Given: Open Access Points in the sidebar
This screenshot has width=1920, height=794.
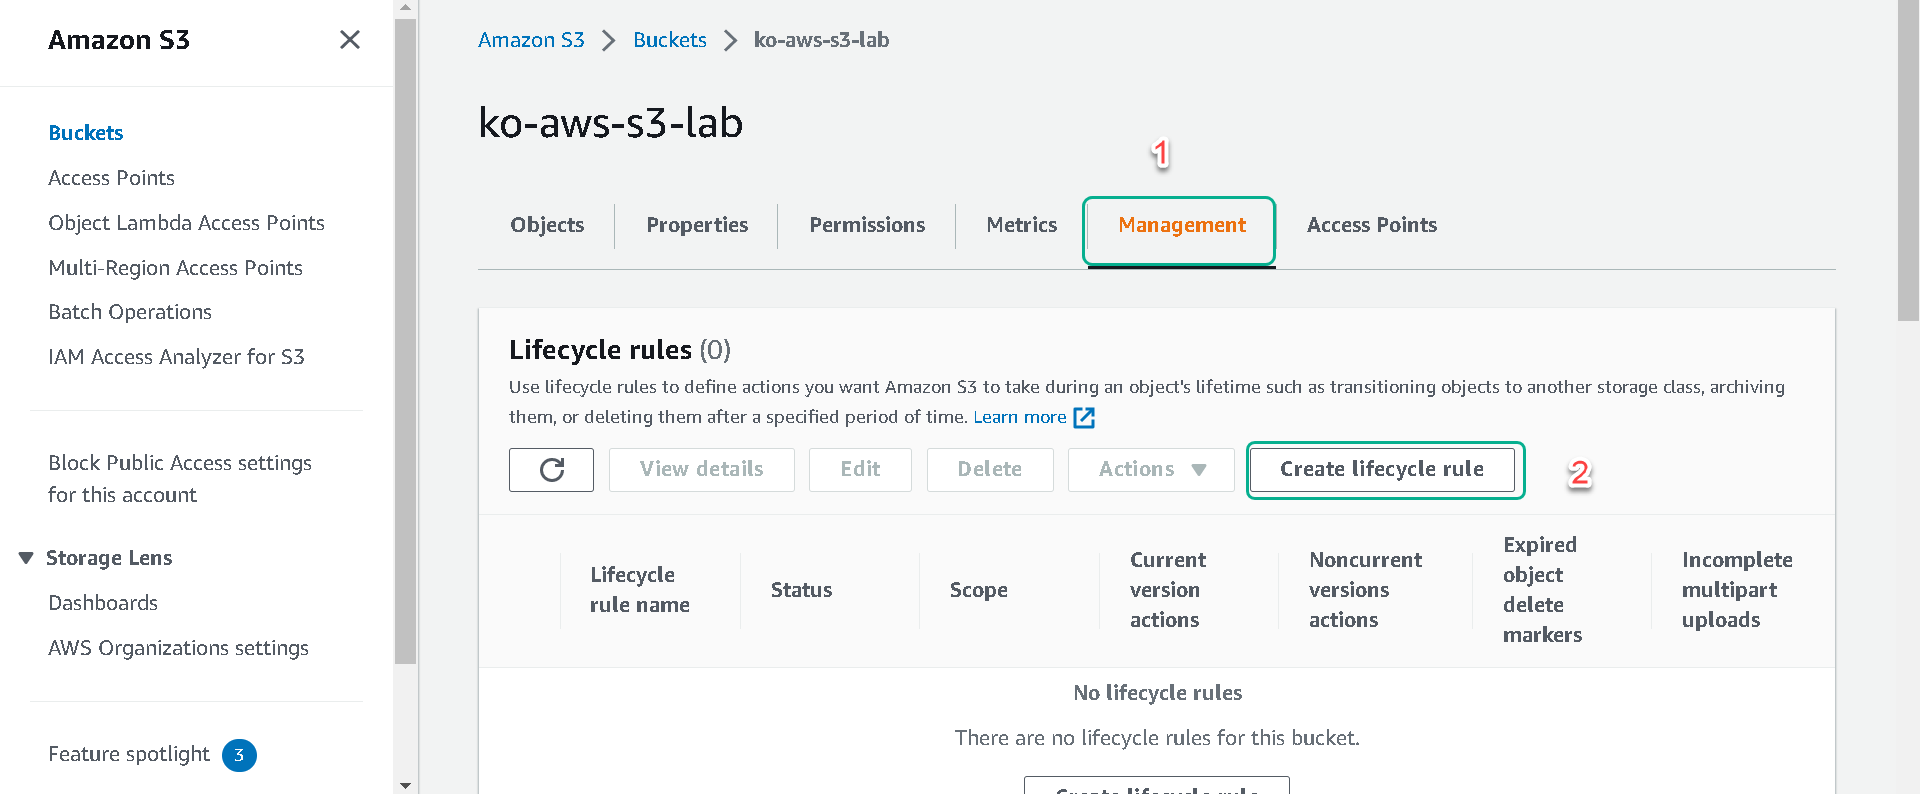Looking at the screenshot, I should click(x=111, y=178).
